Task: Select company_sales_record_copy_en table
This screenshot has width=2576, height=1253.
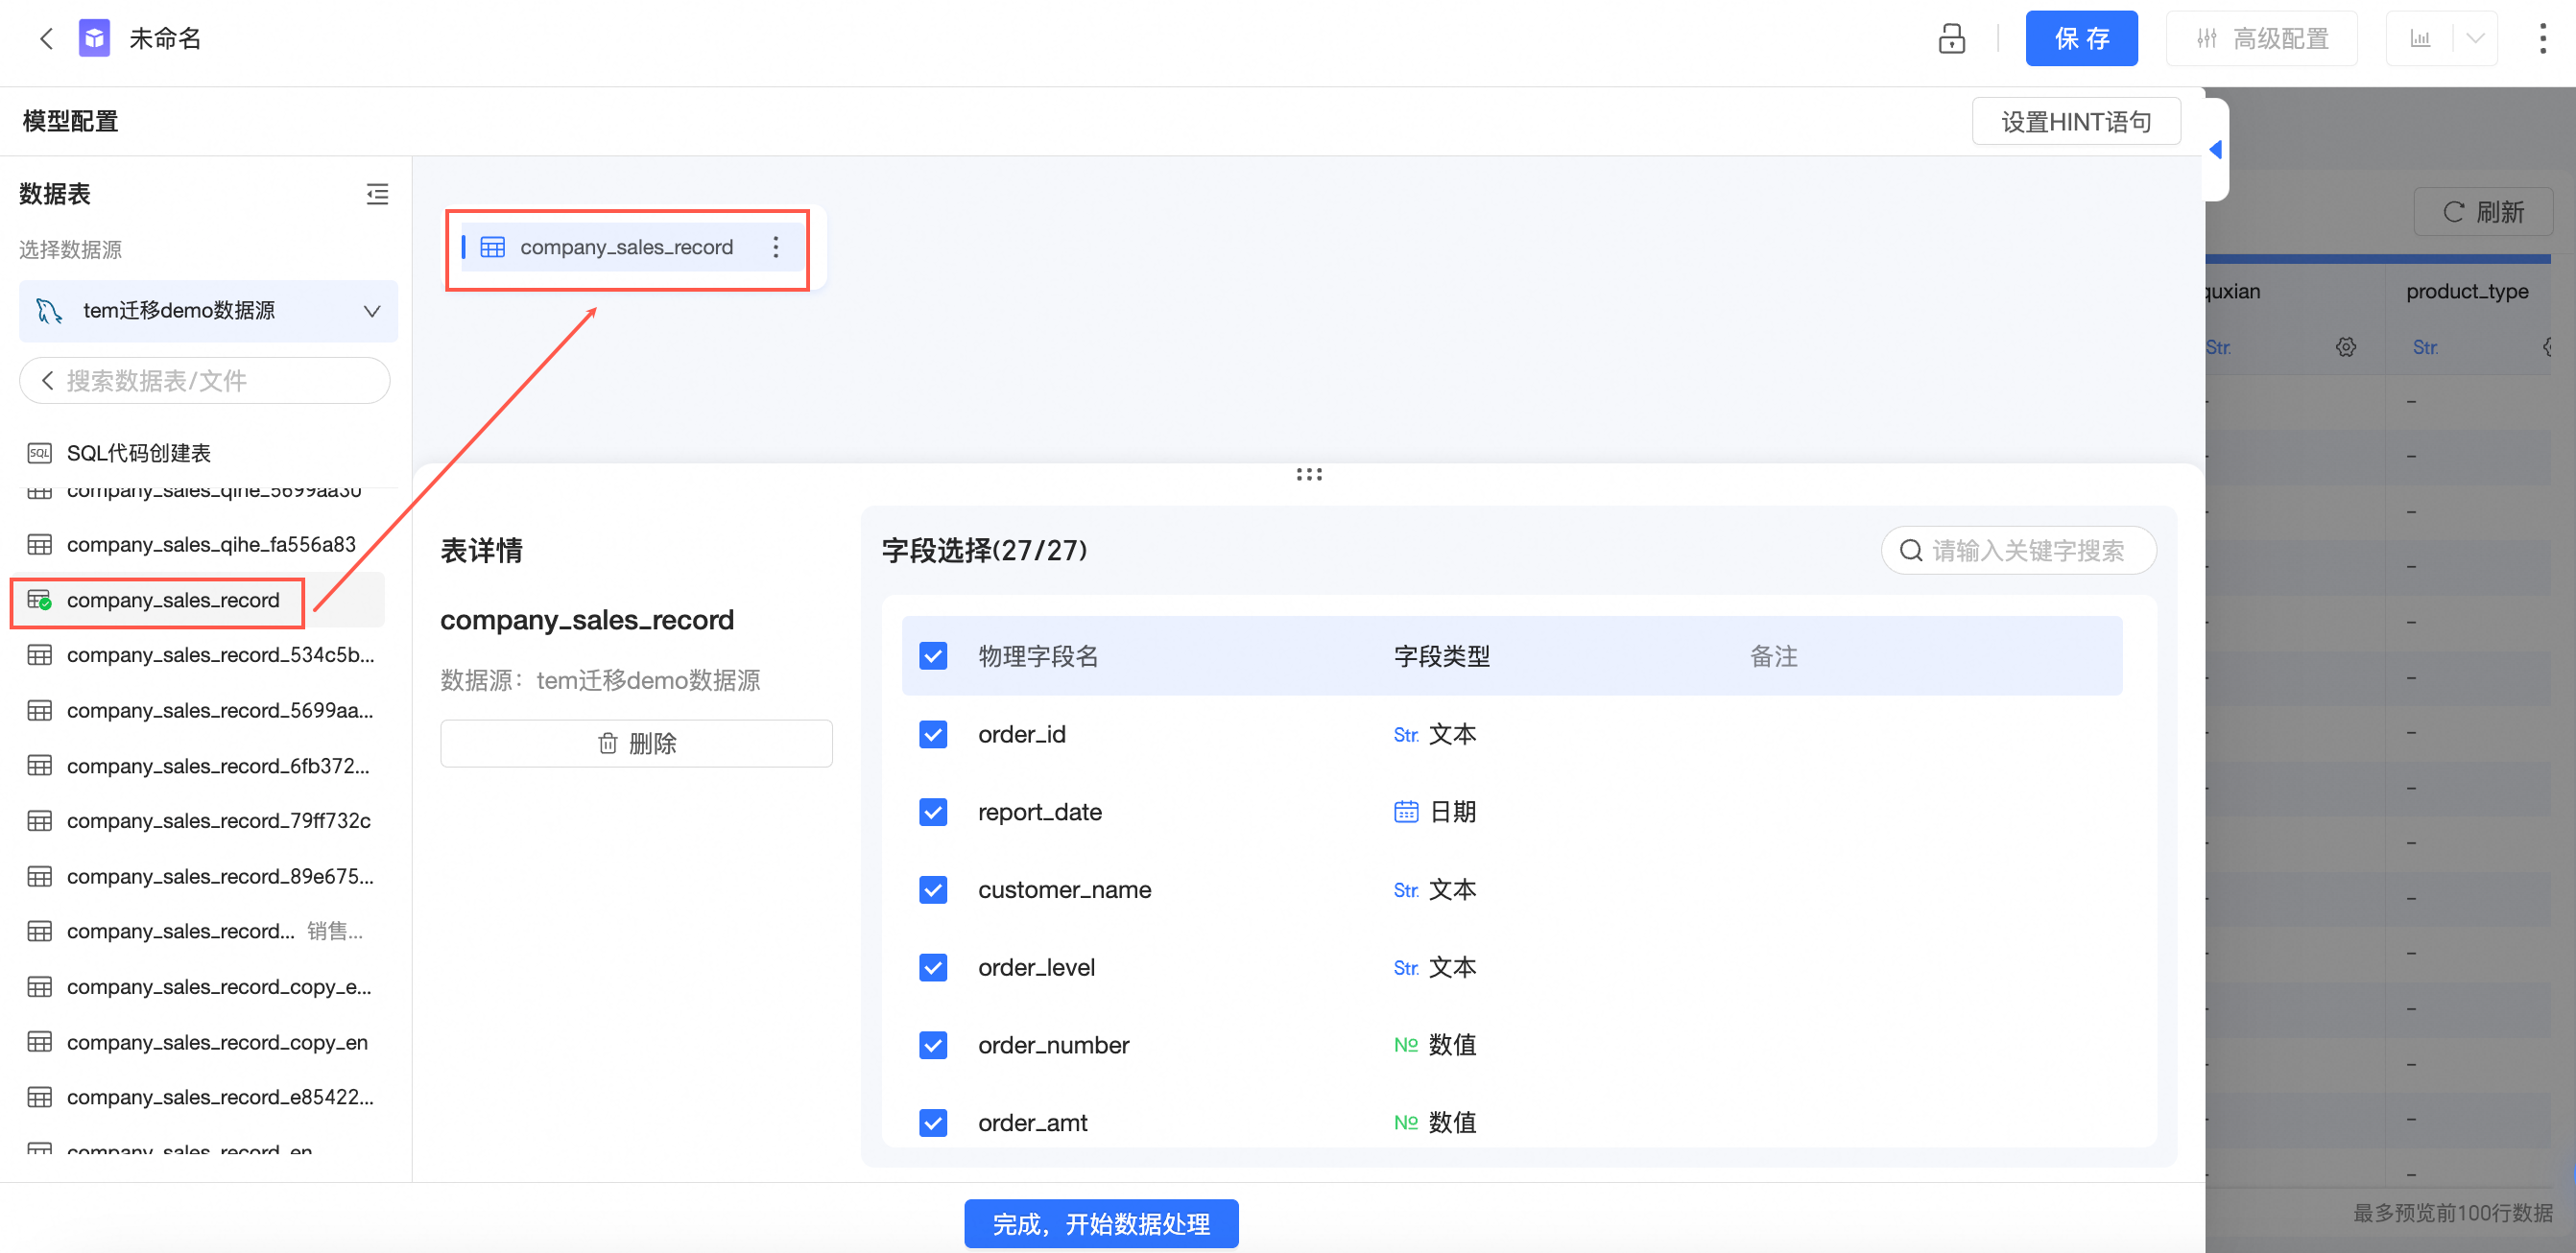Action: 216,1042
